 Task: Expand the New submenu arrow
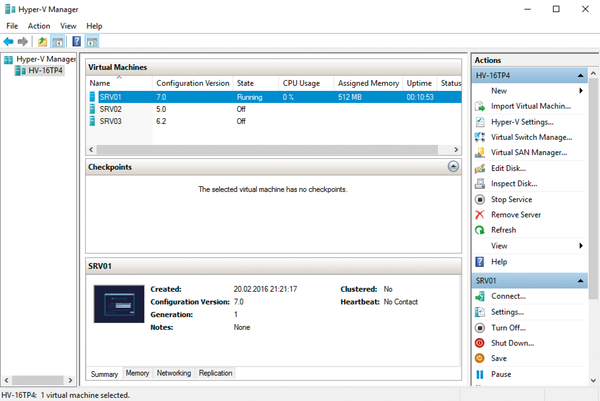coord(581,91)
